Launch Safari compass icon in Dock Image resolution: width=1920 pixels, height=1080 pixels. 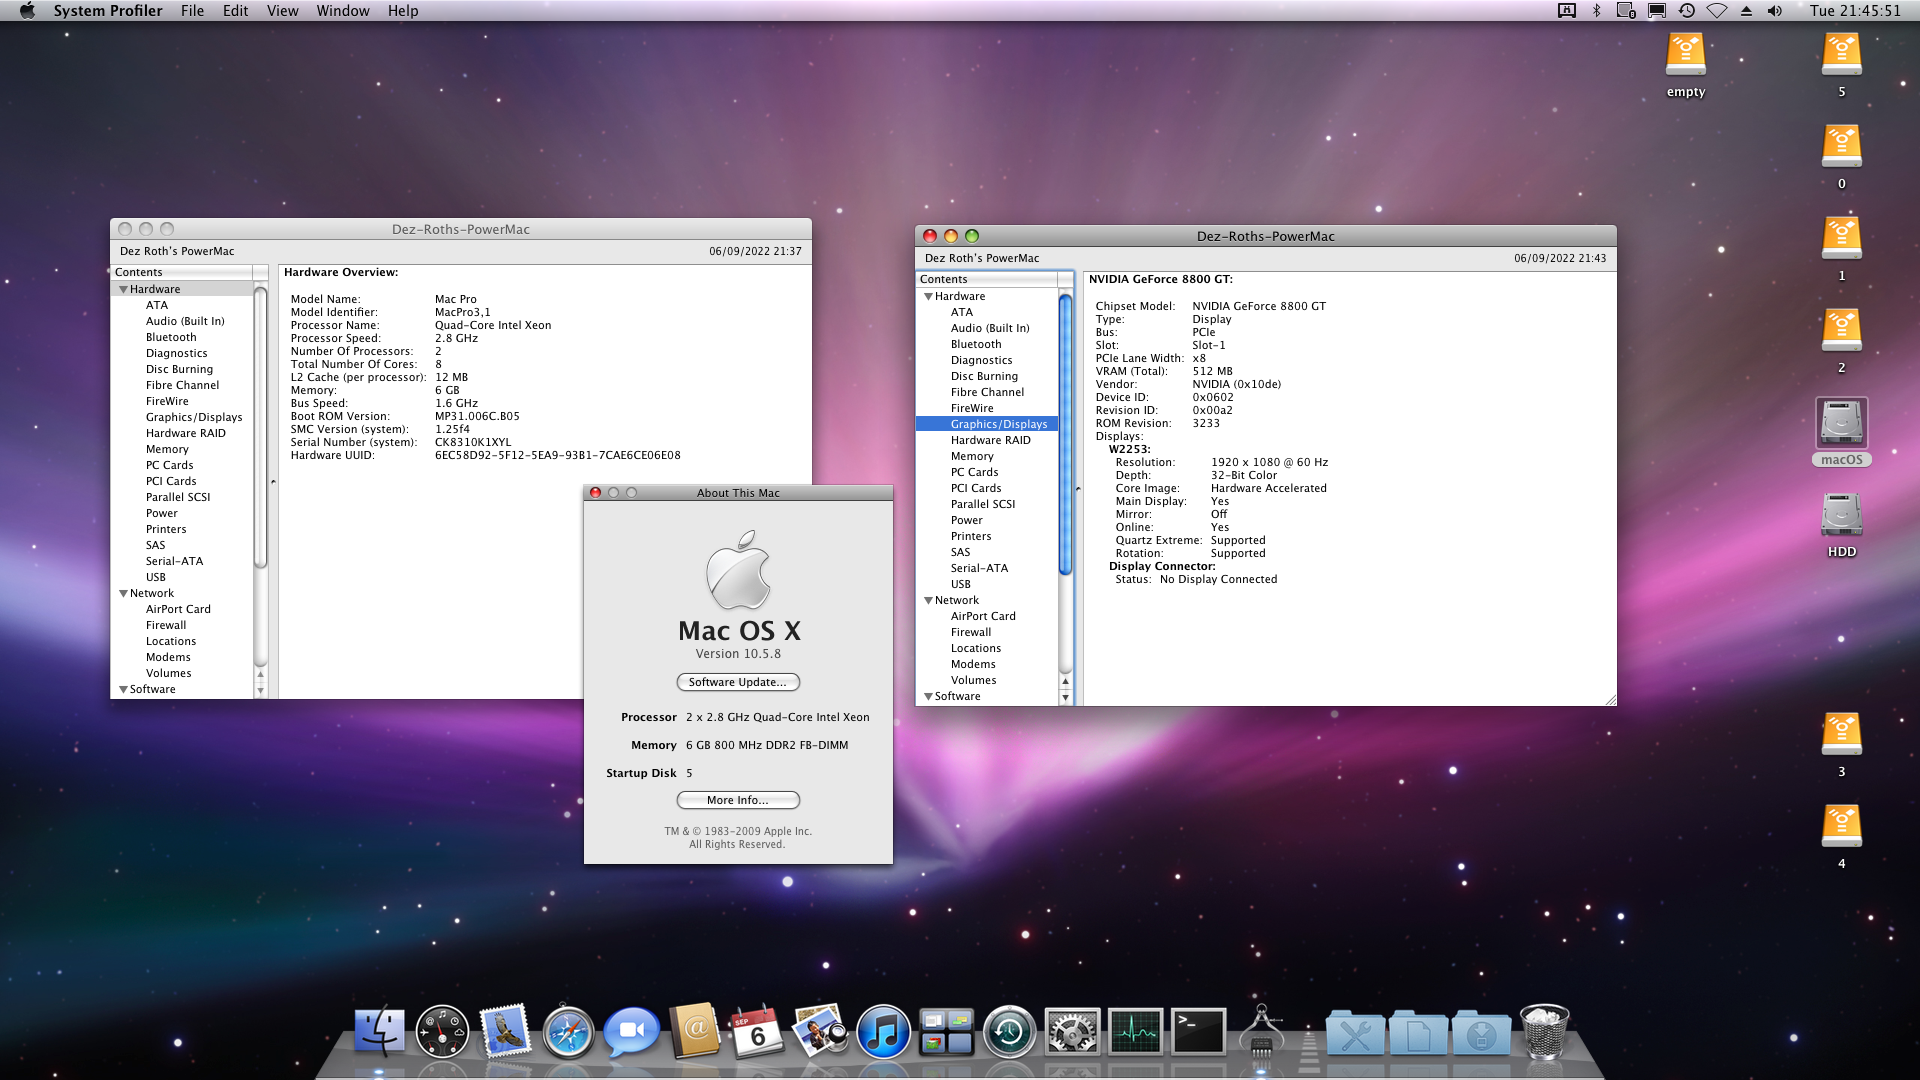pyautogui.click(x=568, y=1031)
